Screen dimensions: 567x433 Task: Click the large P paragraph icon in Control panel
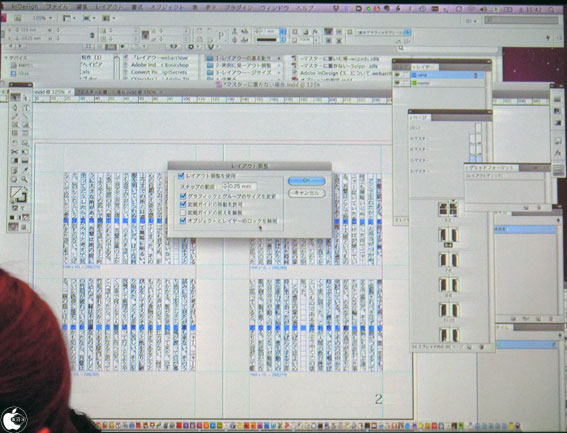[x=221, y=35]
